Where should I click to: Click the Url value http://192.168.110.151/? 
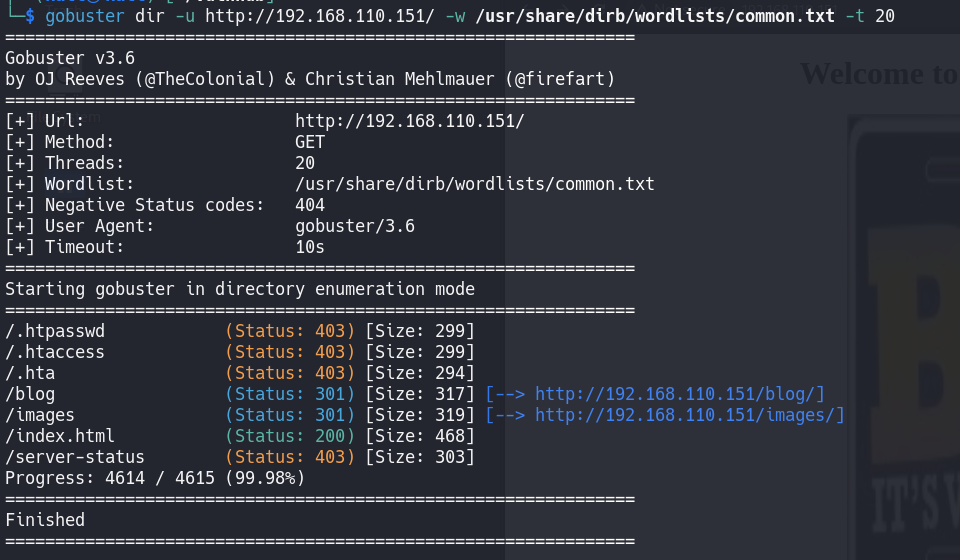(x=410, y=121)
